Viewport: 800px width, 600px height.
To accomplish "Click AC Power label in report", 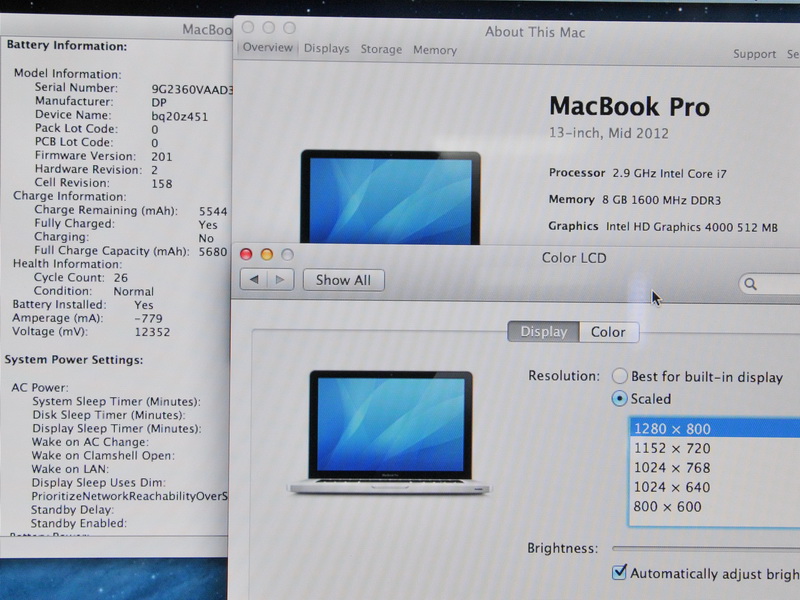I will 40,387.
